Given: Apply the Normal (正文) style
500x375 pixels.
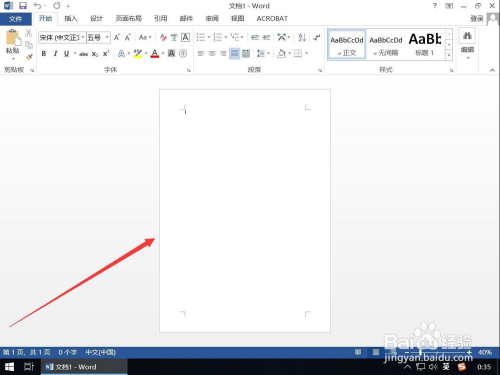Looking at the screenshot, I should point(347,45).
